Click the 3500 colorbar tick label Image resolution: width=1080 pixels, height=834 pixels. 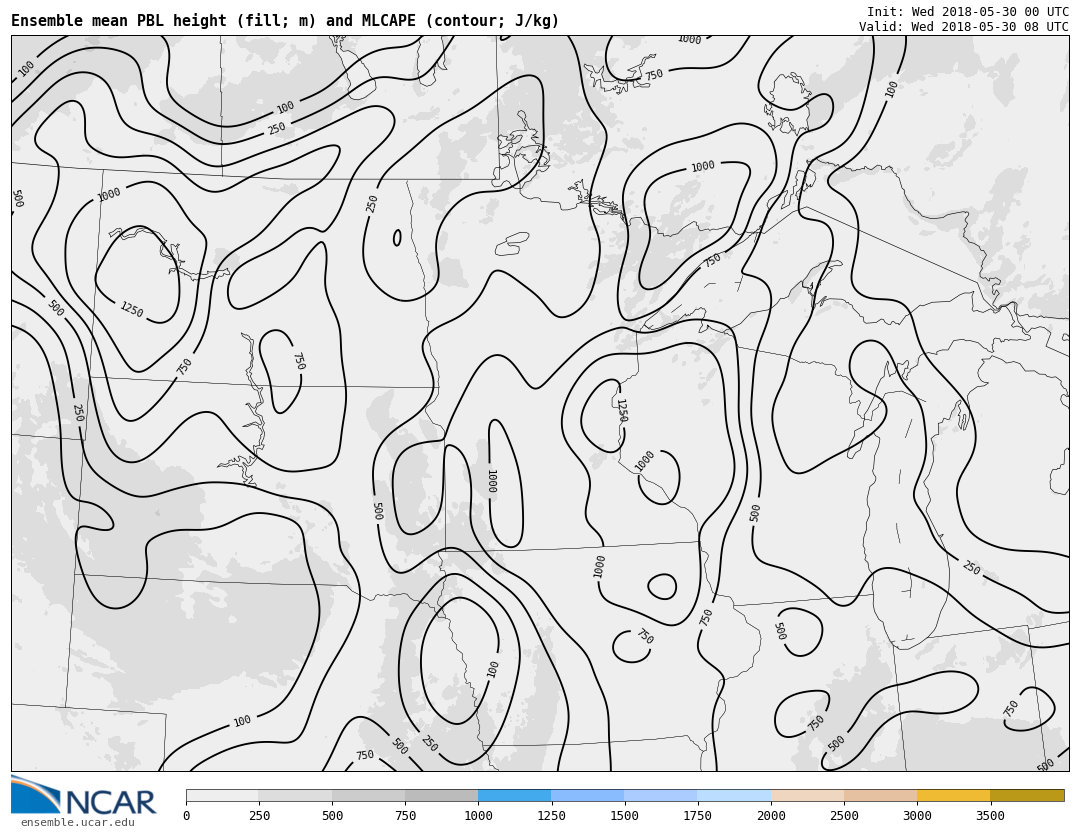[990, 816]
